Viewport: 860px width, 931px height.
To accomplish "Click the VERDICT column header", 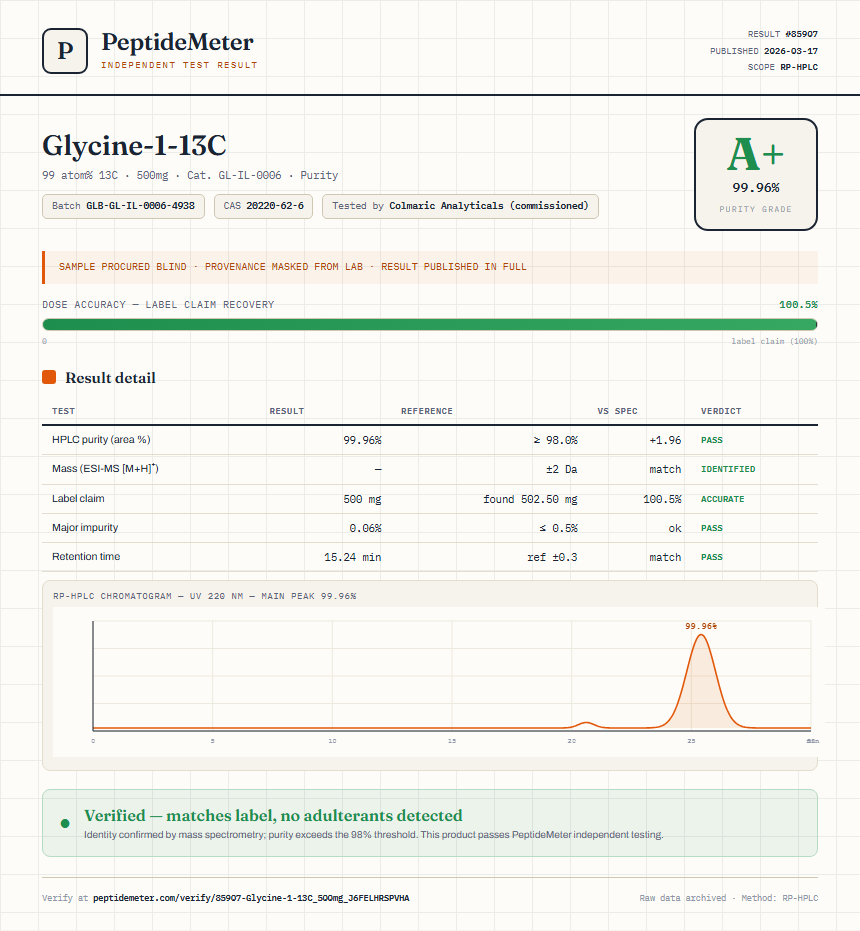I will click(x=721, y=411).
